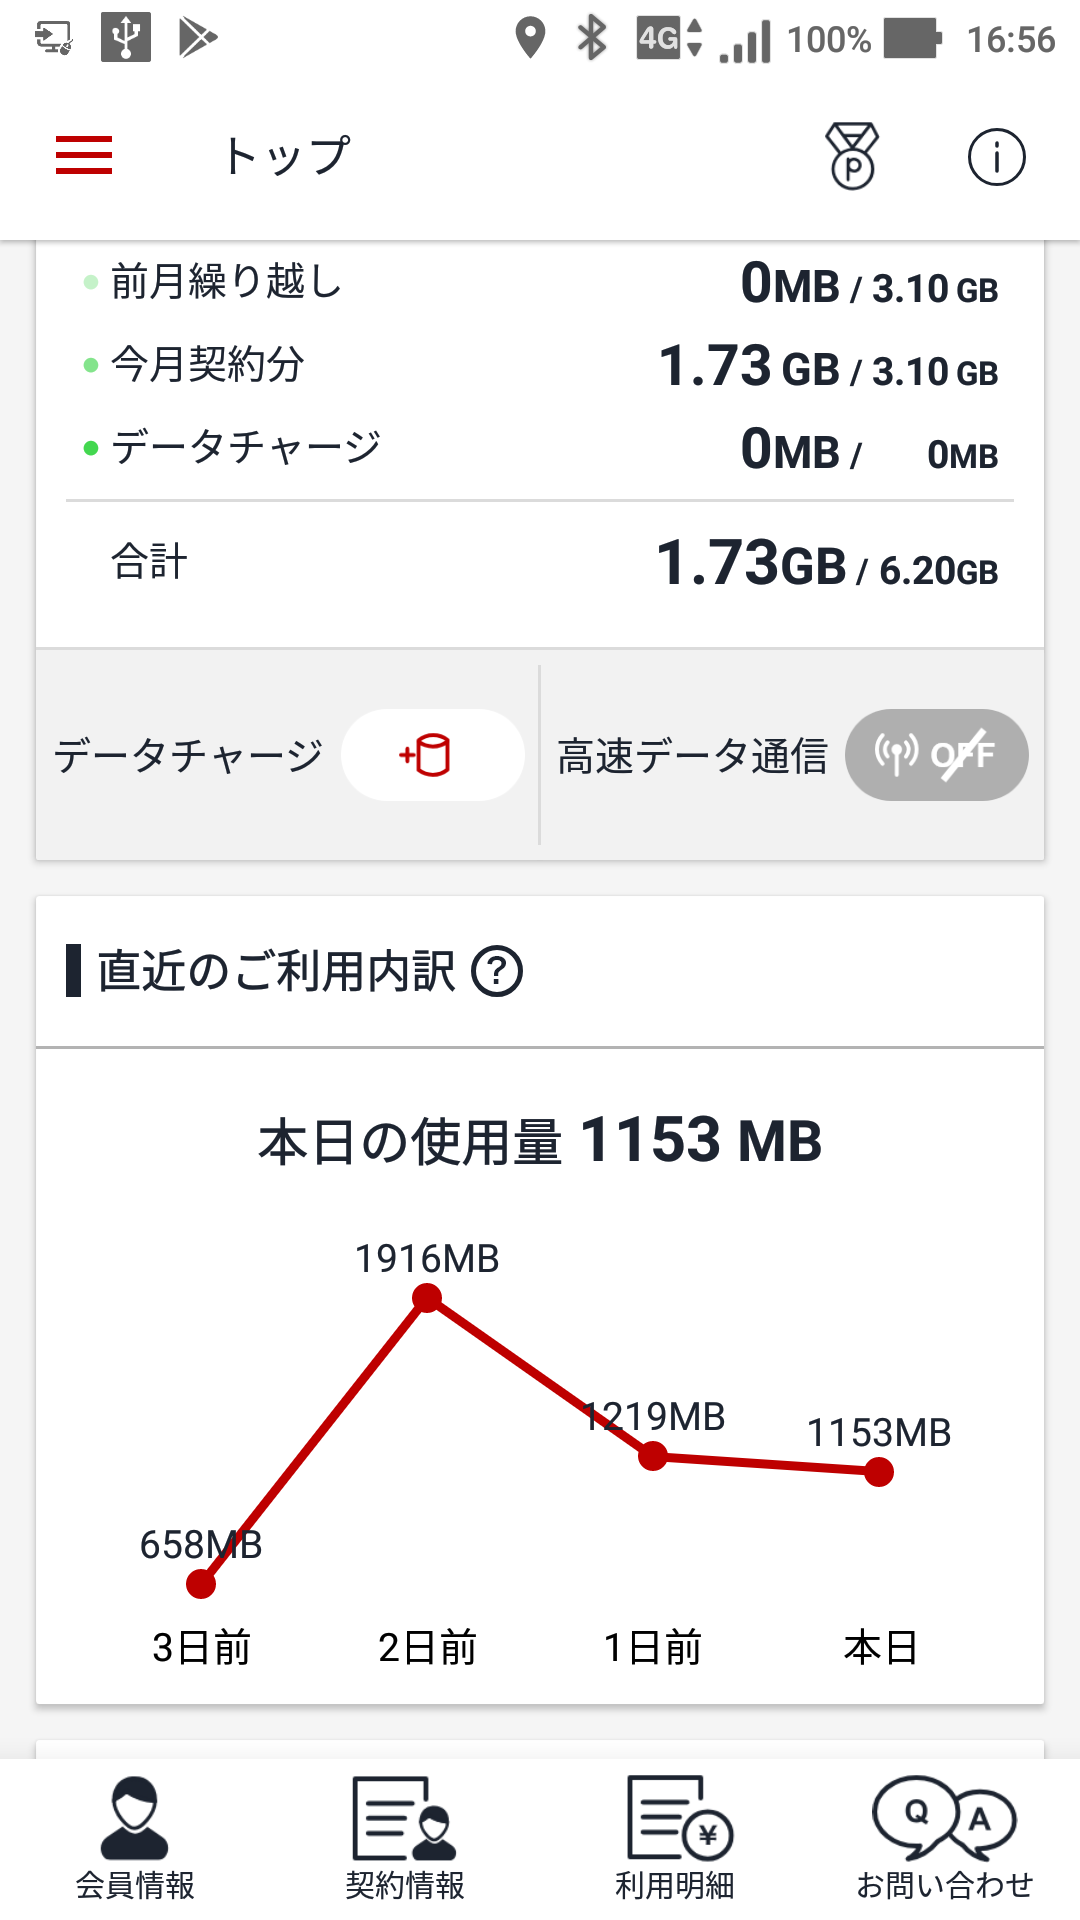Open help for 直近のご利用内訳

pos(497,971)
